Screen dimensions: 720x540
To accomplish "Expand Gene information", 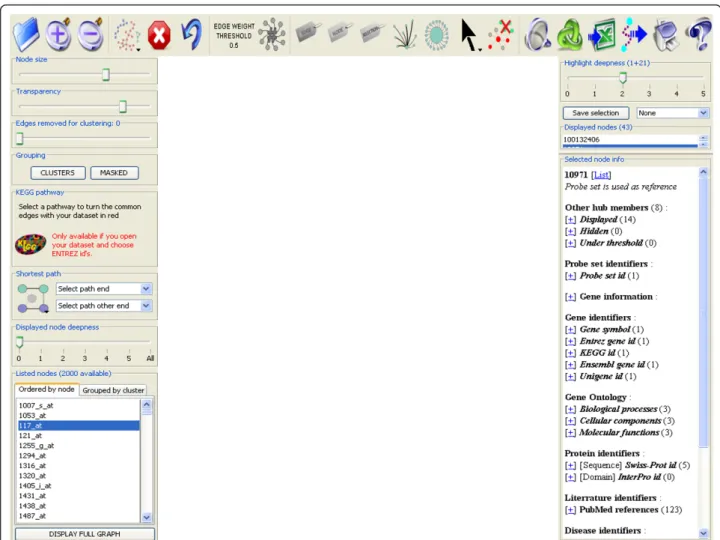I will point(570,297).
